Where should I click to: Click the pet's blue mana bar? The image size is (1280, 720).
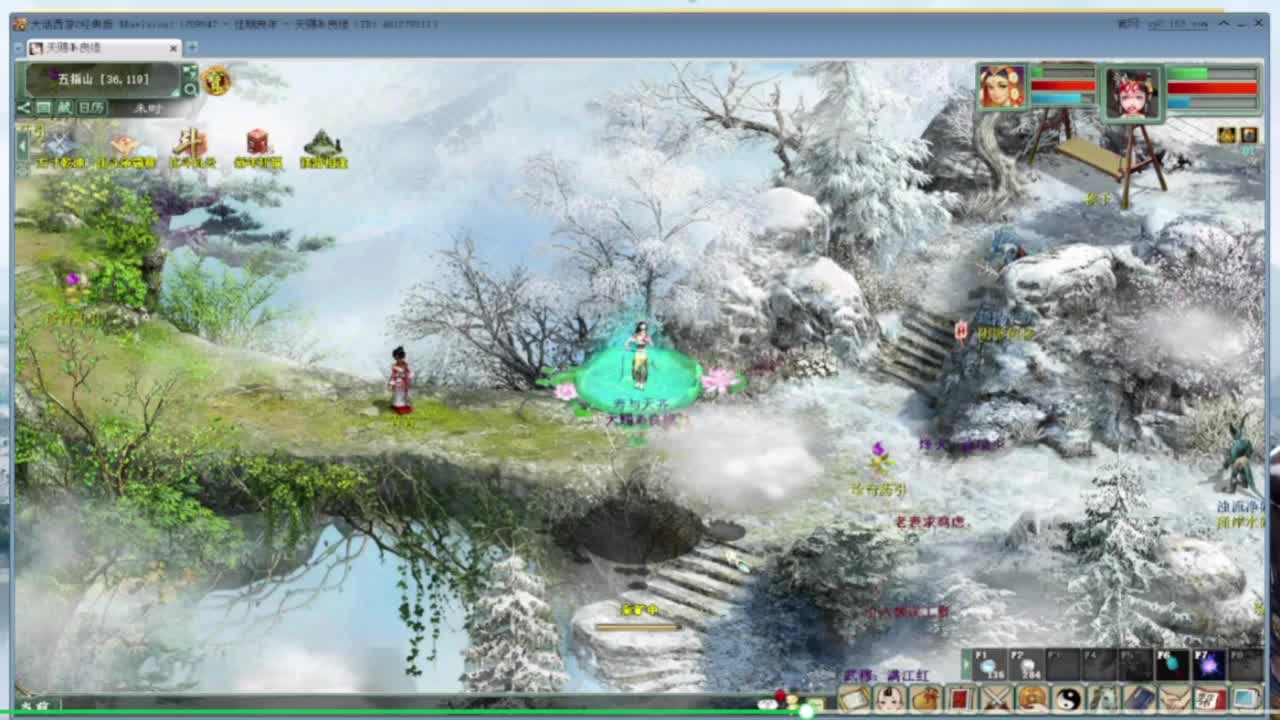pos(1212,102)
